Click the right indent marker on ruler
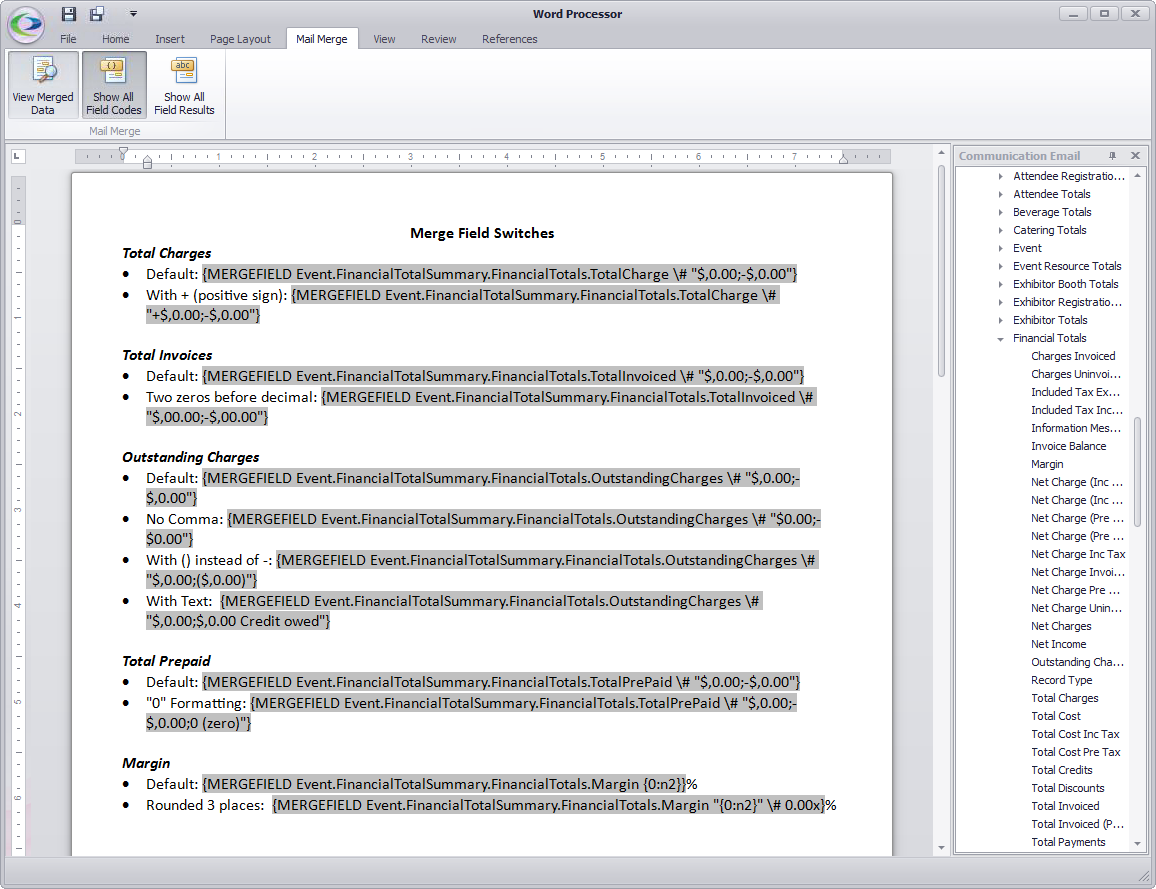 (x=843, y=158)
